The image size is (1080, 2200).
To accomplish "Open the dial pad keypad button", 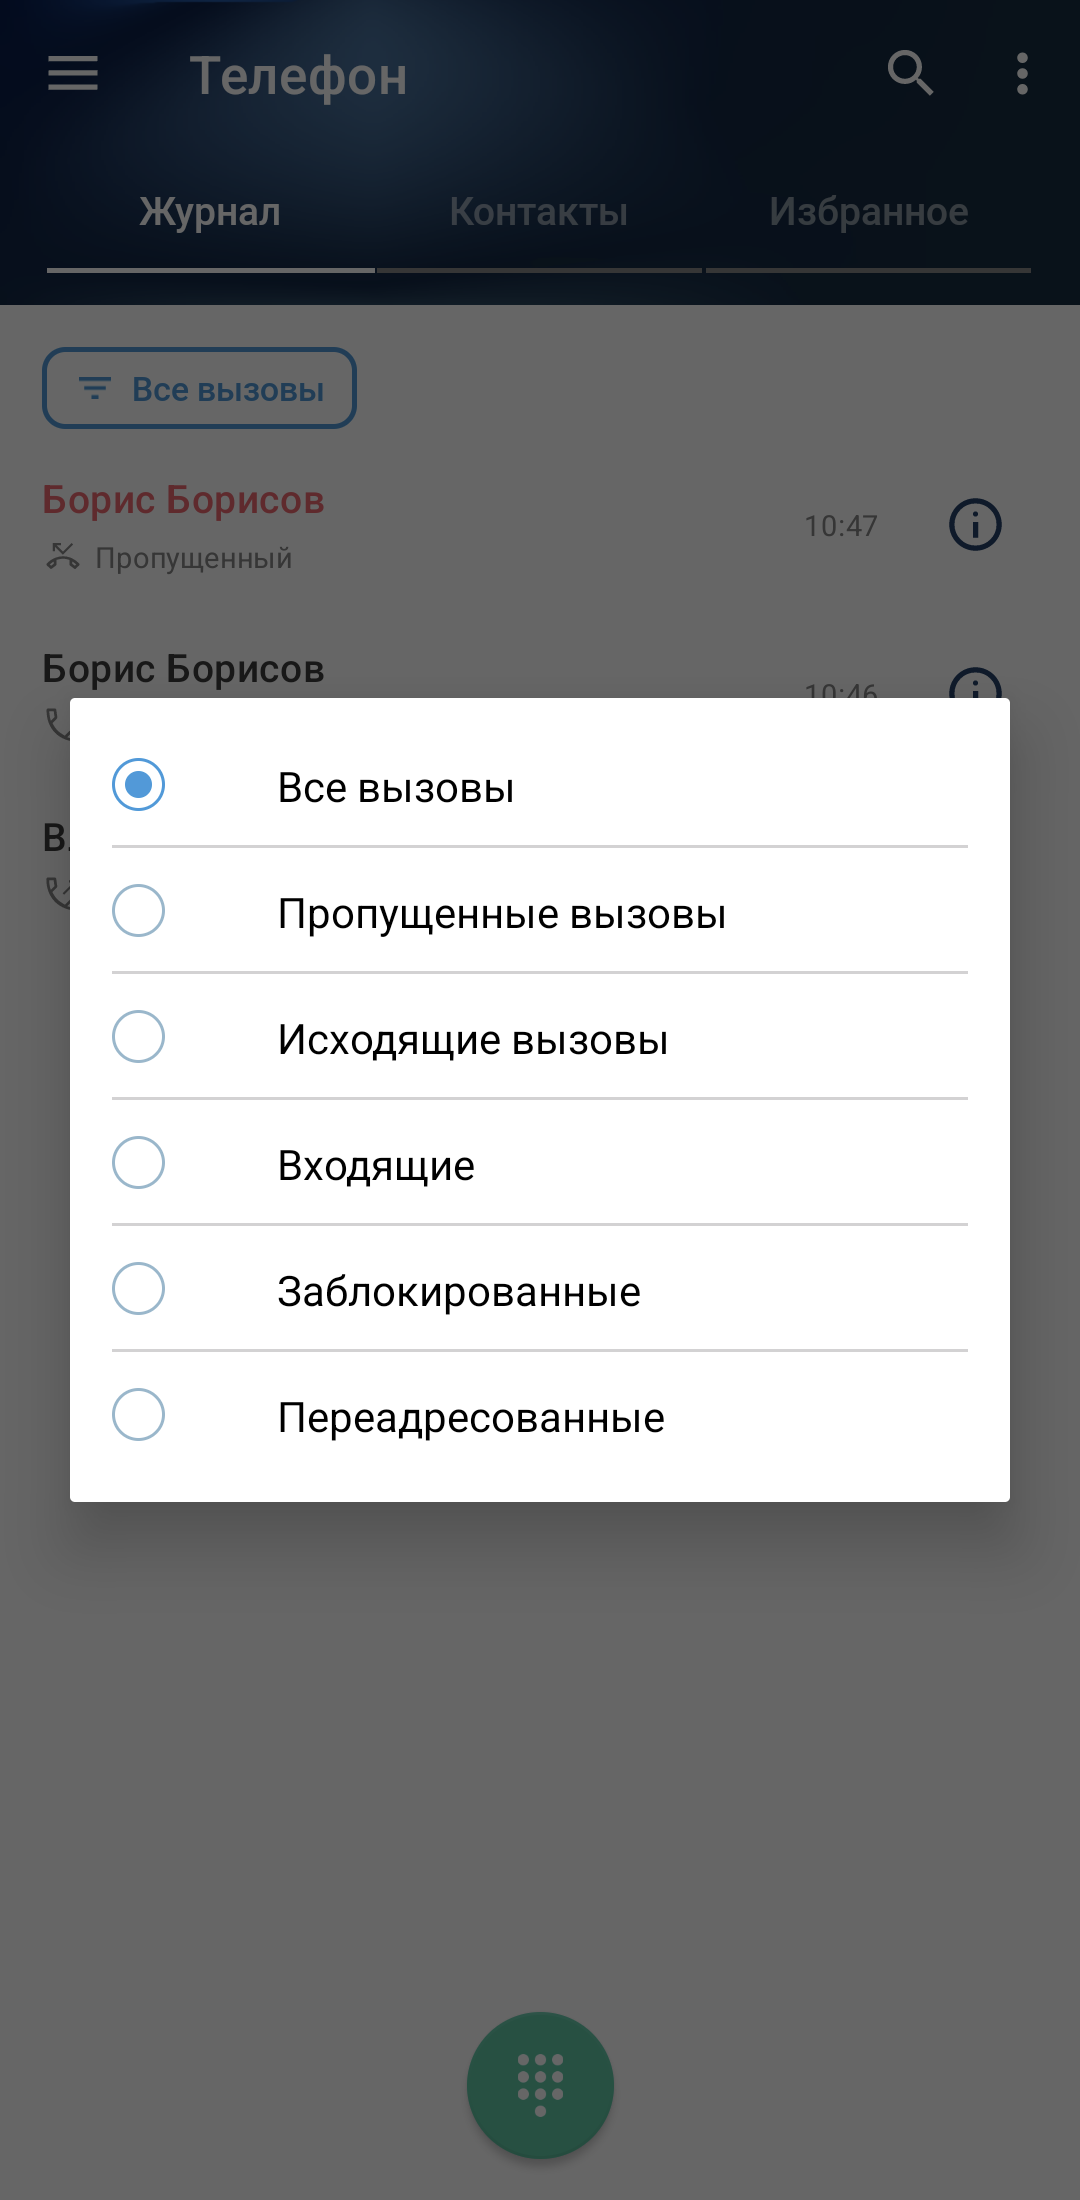I will [x=540, y=2085].
